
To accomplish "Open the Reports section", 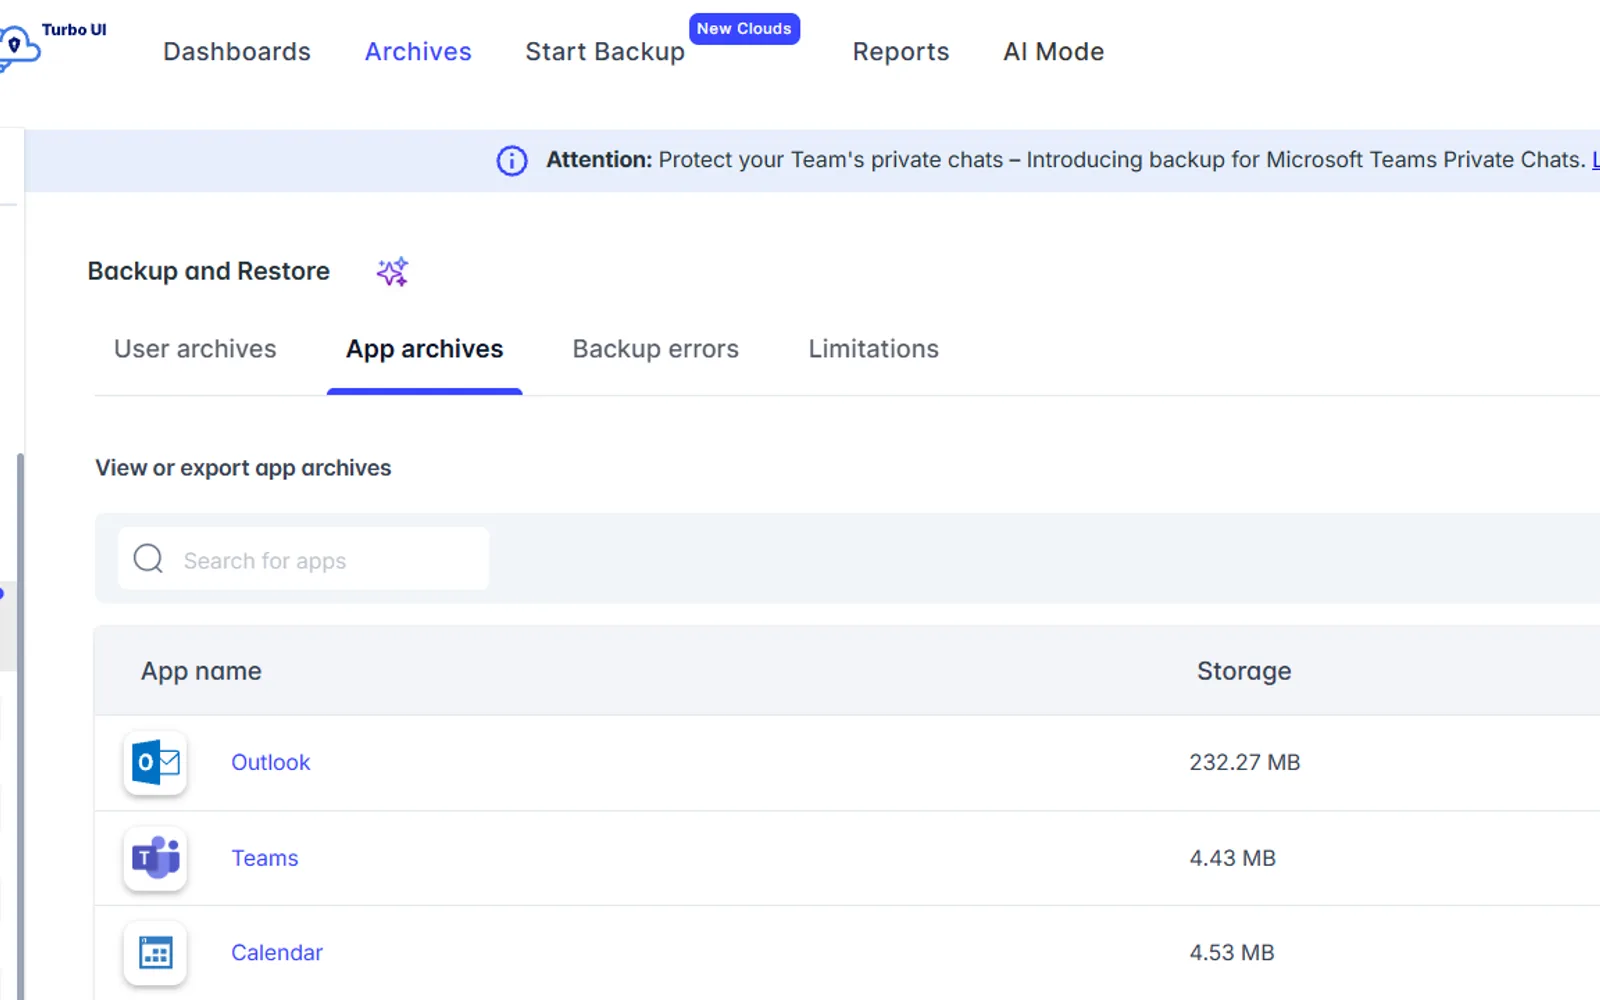I will click(901, 52).
